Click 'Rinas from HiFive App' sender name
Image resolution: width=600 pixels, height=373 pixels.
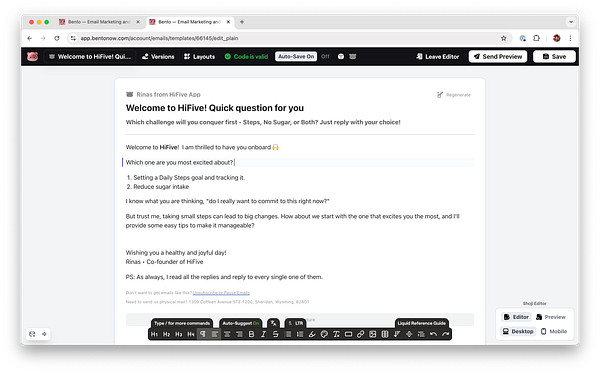(168, 94)
